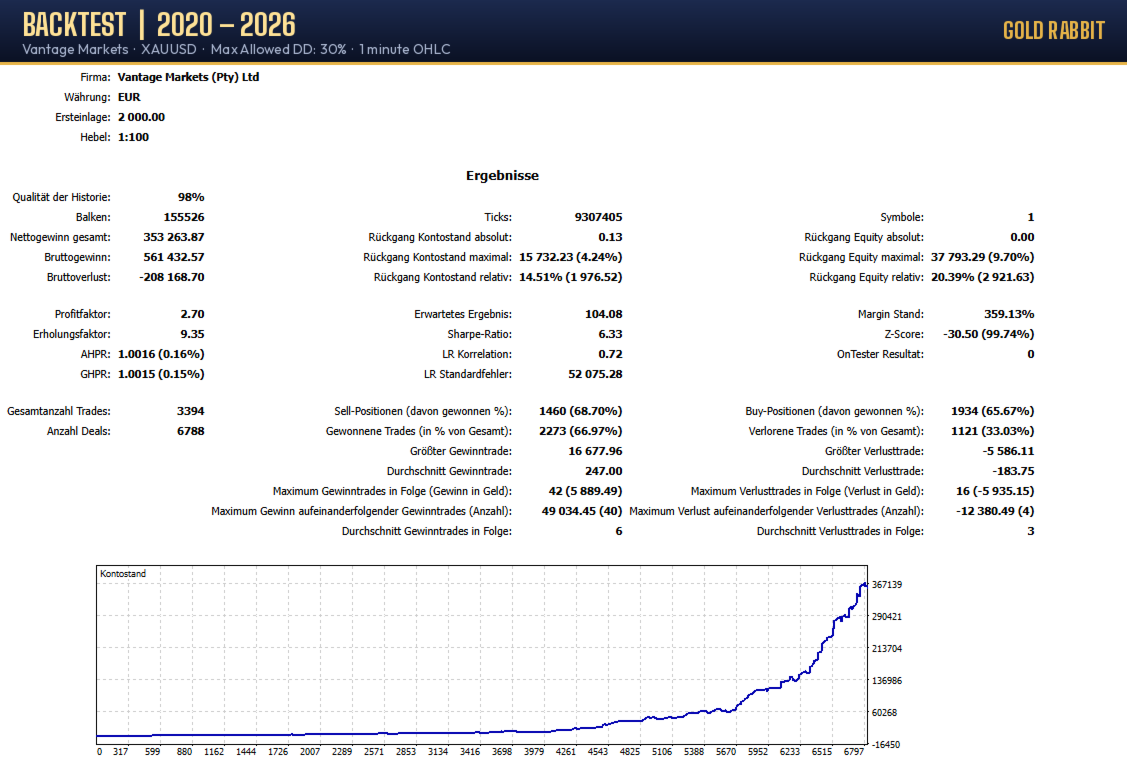Click the Ergebnisse section heading
Image resolution: width=1127 pixels, height=774 pixels.
tap(502, 175)
